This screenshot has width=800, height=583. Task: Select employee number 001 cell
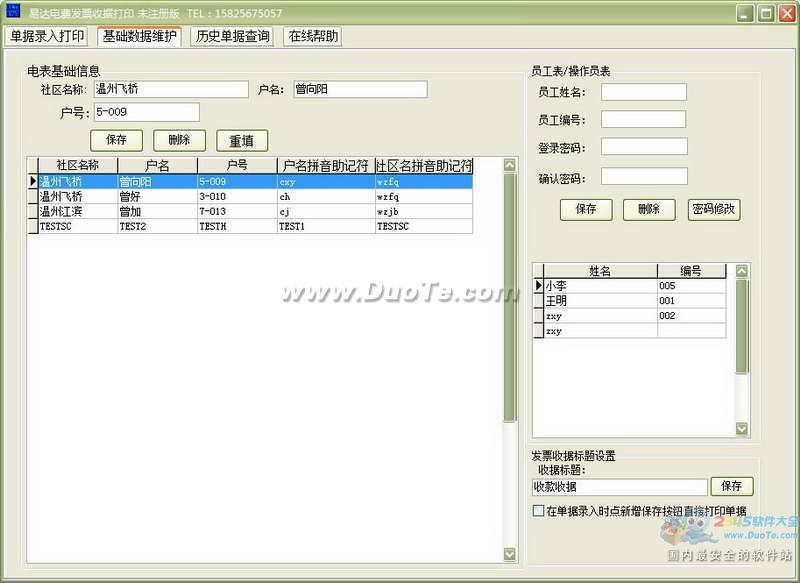click(691, 301)
